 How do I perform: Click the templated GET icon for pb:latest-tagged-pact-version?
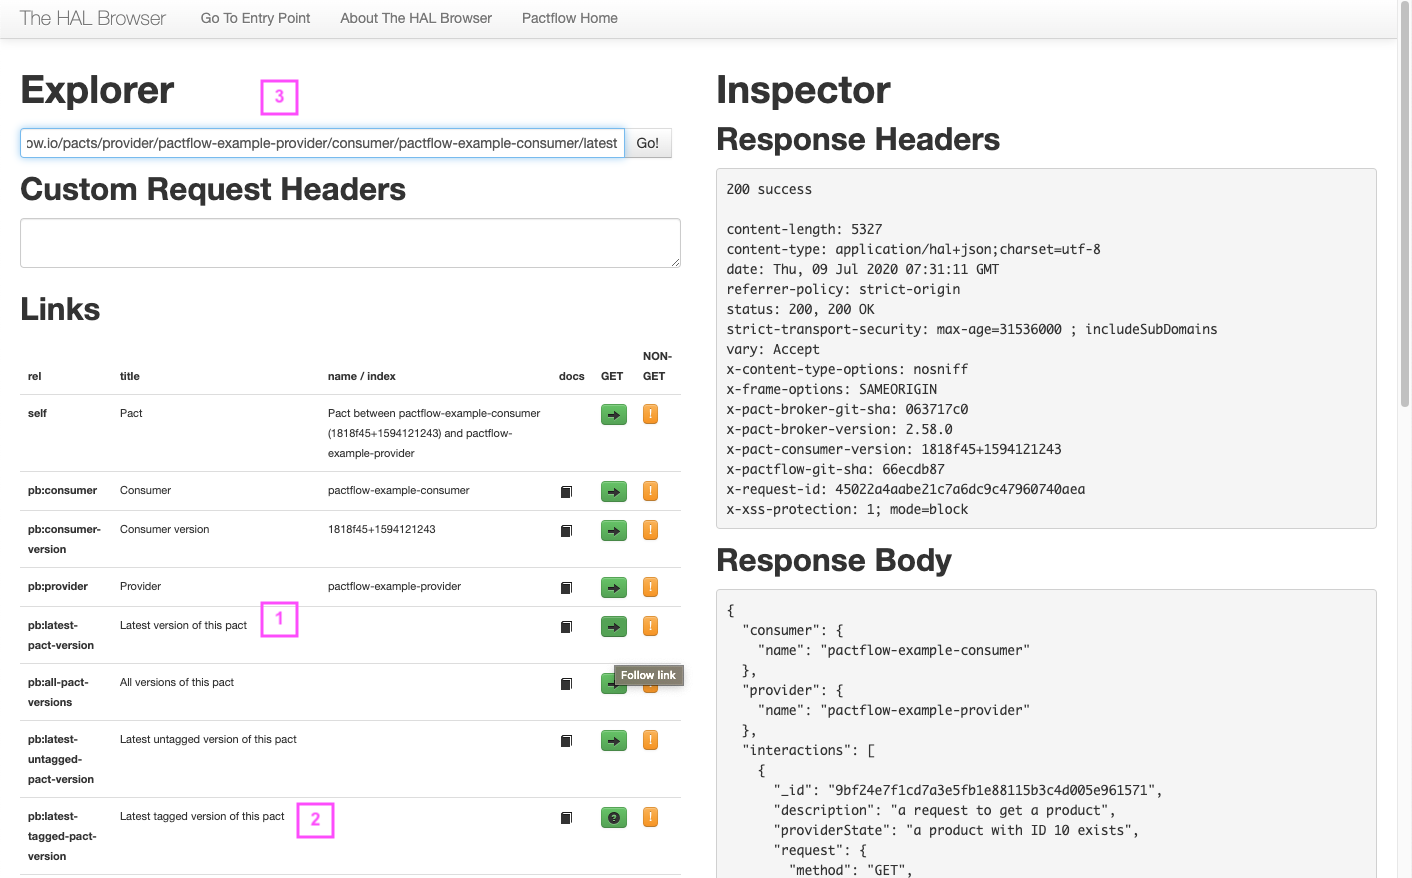(613, 817)
